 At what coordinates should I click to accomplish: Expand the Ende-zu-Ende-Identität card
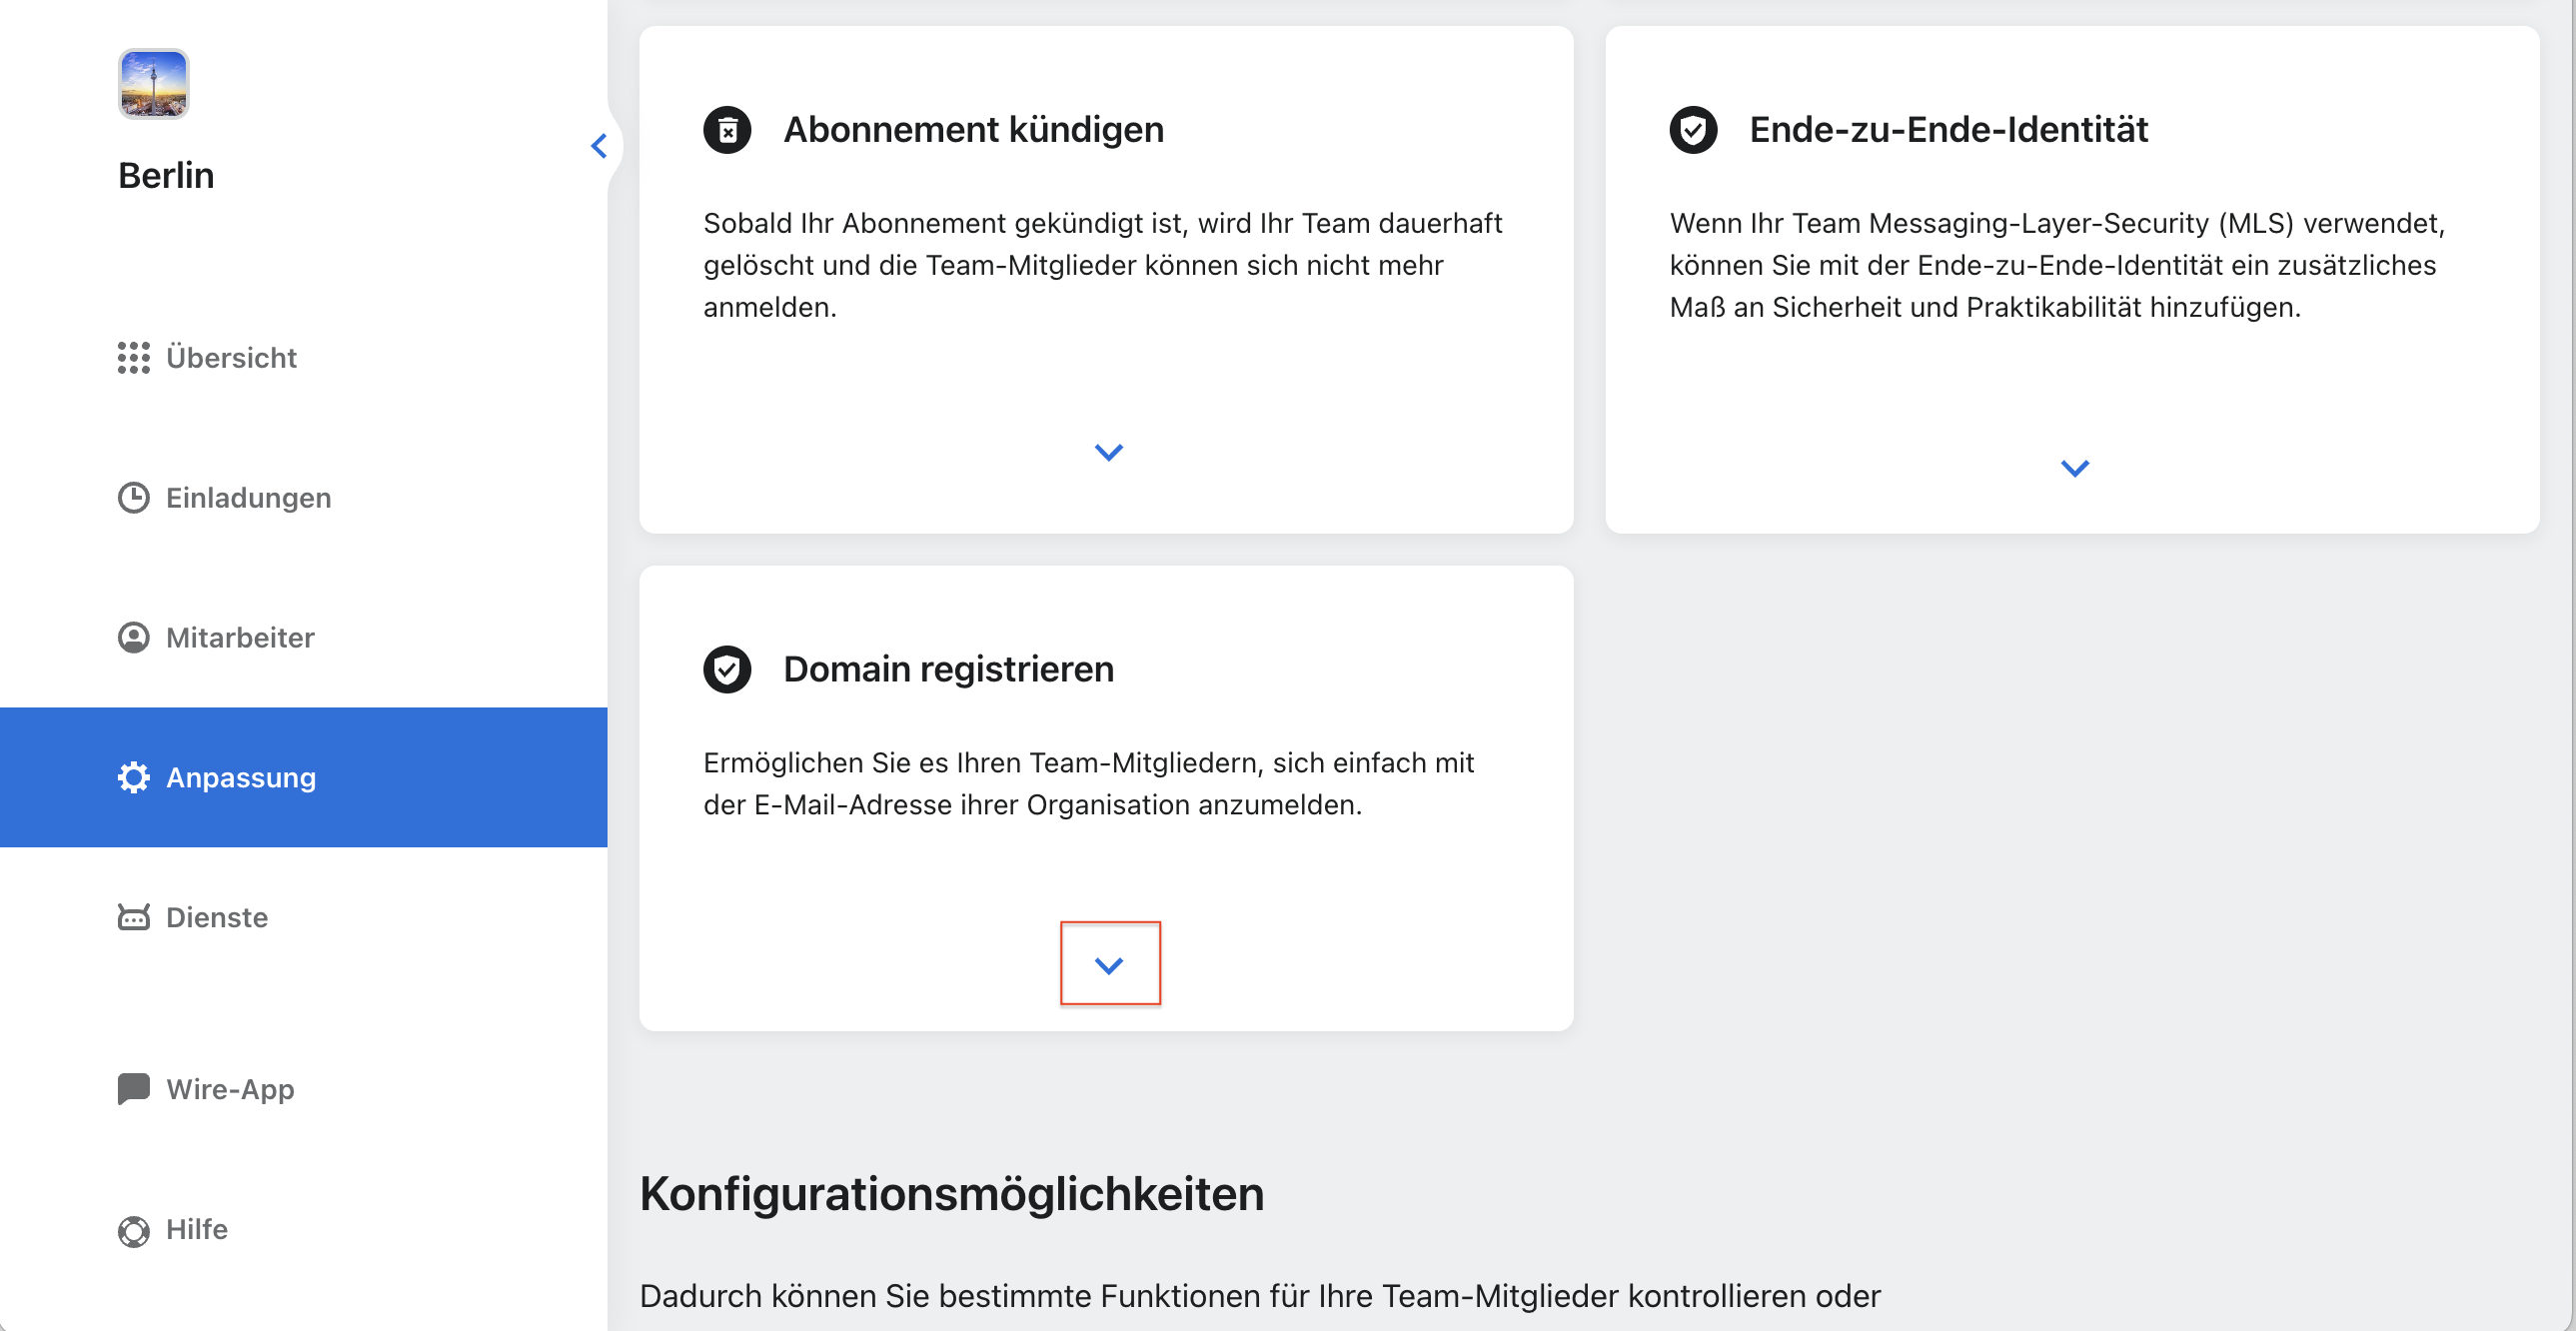(2074, 469)
